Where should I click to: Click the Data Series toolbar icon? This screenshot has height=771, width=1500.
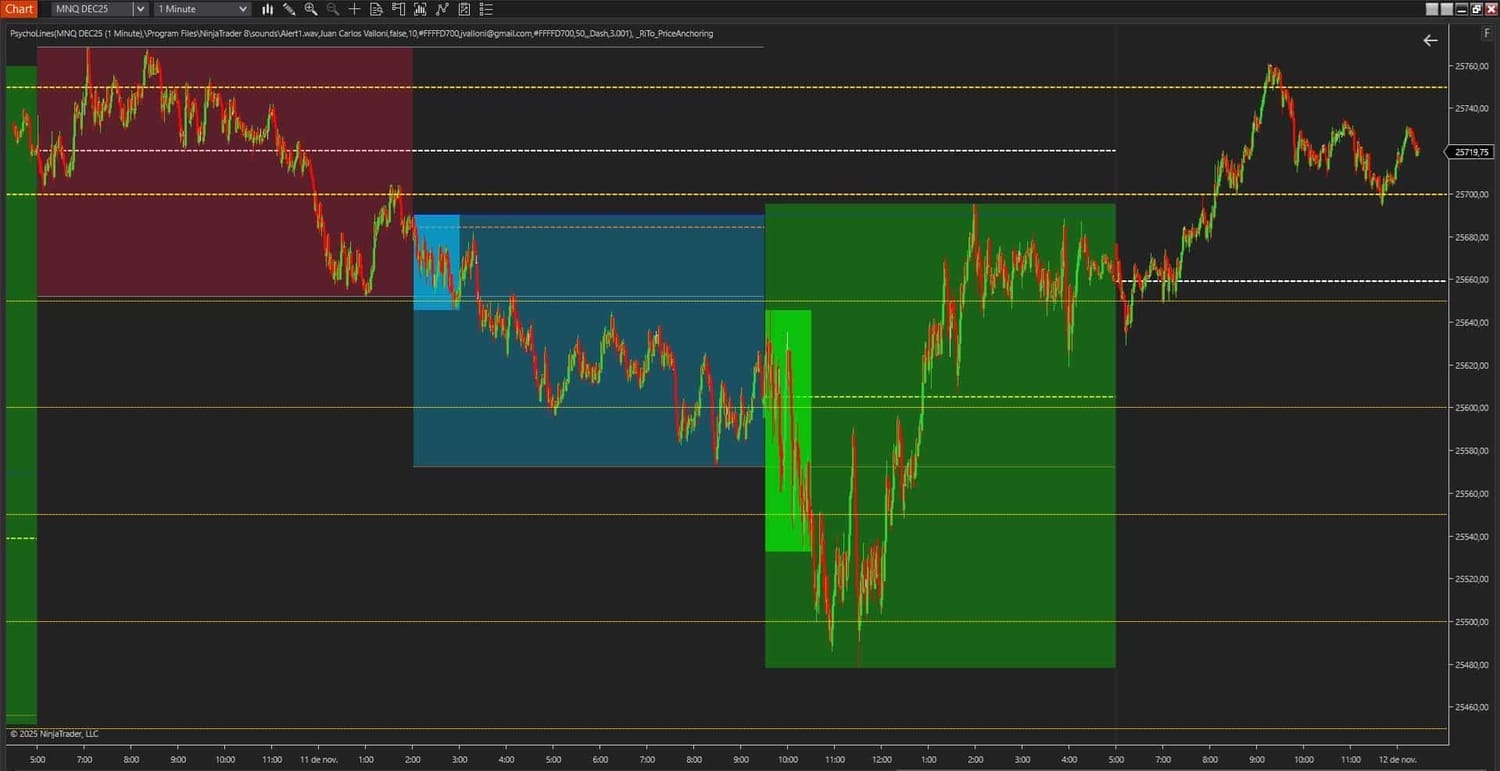377,9
